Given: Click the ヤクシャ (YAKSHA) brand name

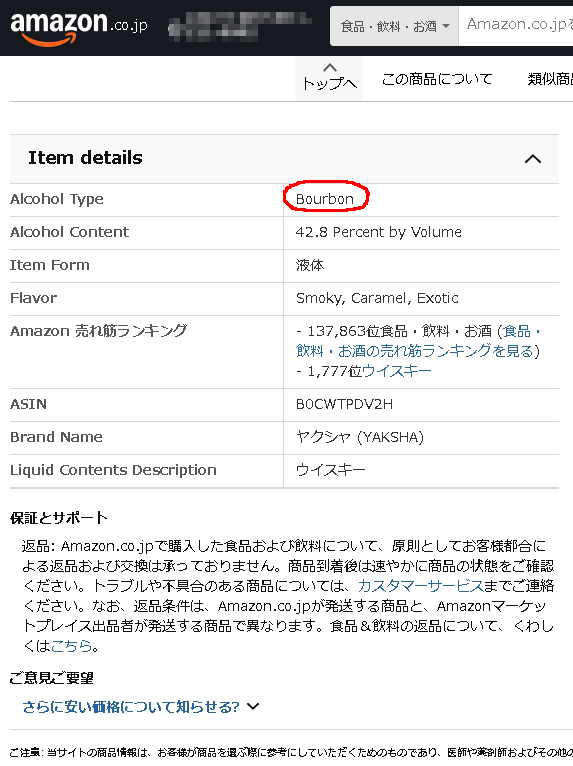Looking at the screenshot, I should 360,437.
